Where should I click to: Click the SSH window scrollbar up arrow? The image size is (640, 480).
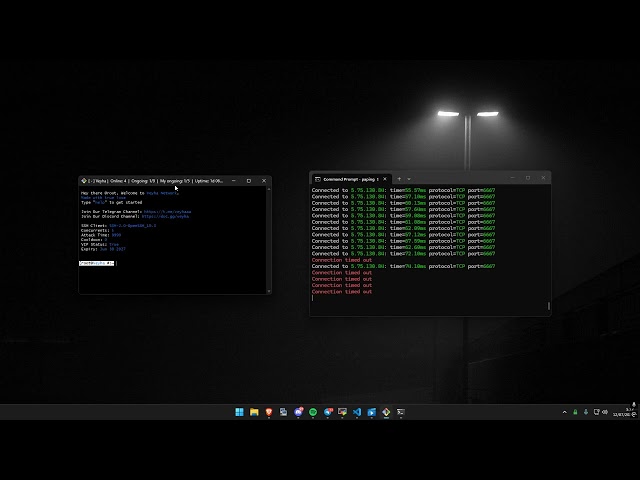point(269,189)
